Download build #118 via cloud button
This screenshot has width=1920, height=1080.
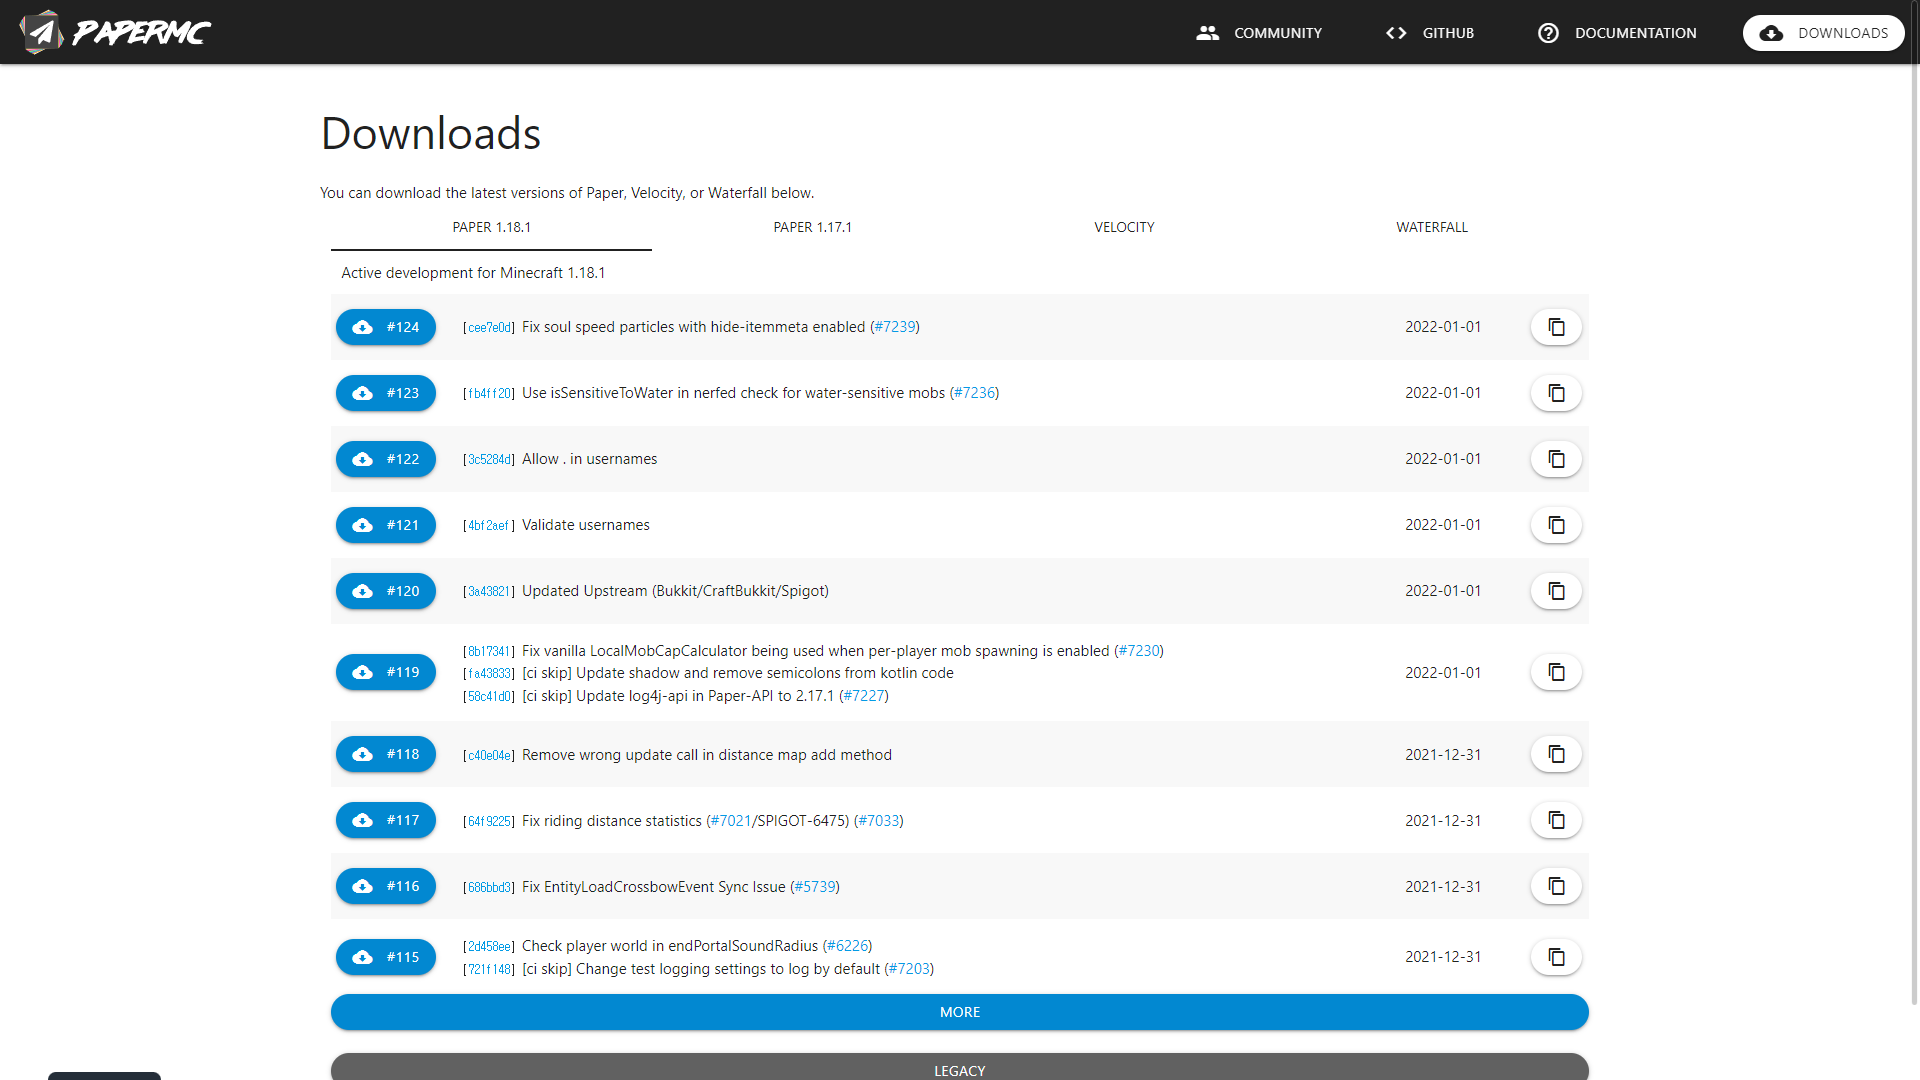(x=386, y=754)
